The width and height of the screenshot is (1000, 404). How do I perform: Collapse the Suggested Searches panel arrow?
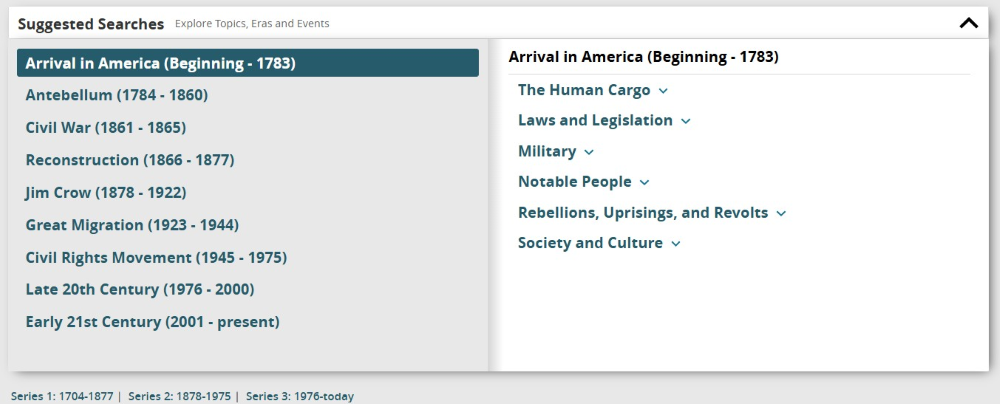968,23
